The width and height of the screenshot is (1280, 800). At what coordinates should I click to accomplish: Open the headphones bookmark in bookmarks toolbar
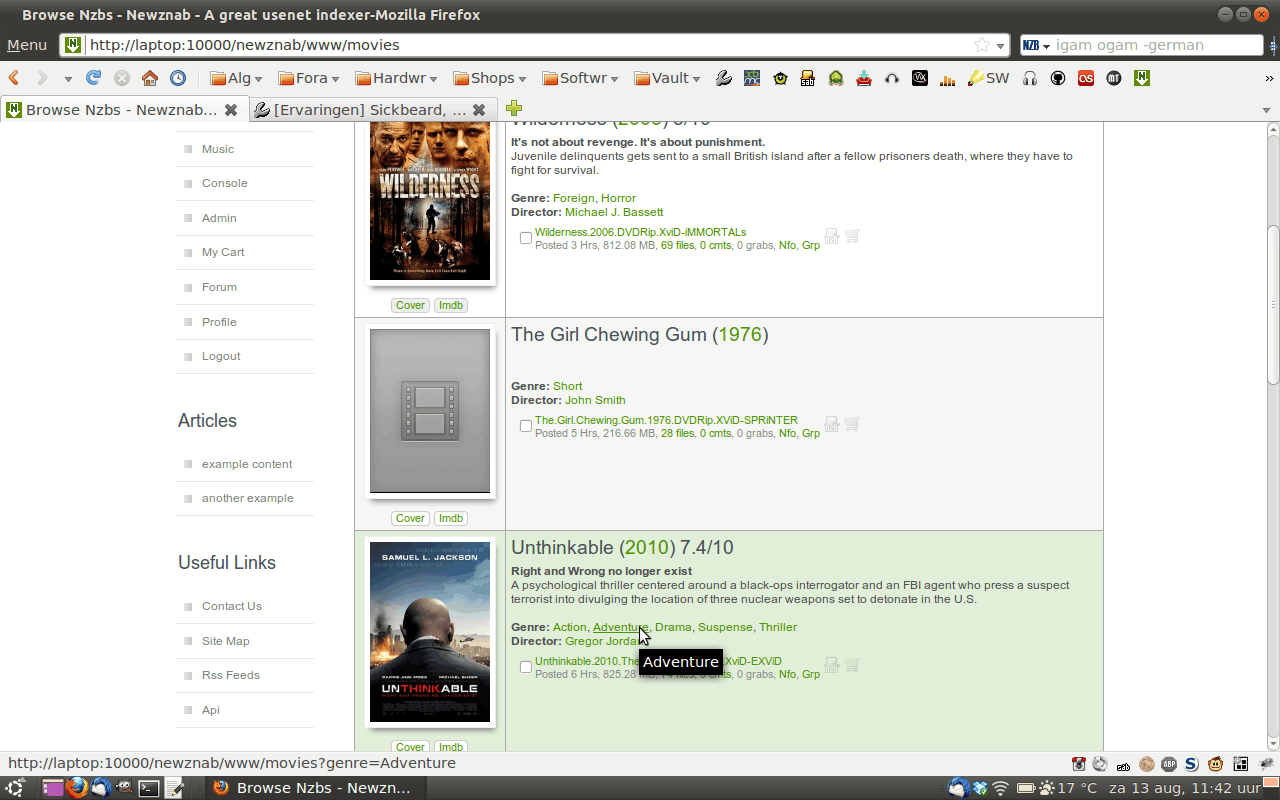[1030, 78]
